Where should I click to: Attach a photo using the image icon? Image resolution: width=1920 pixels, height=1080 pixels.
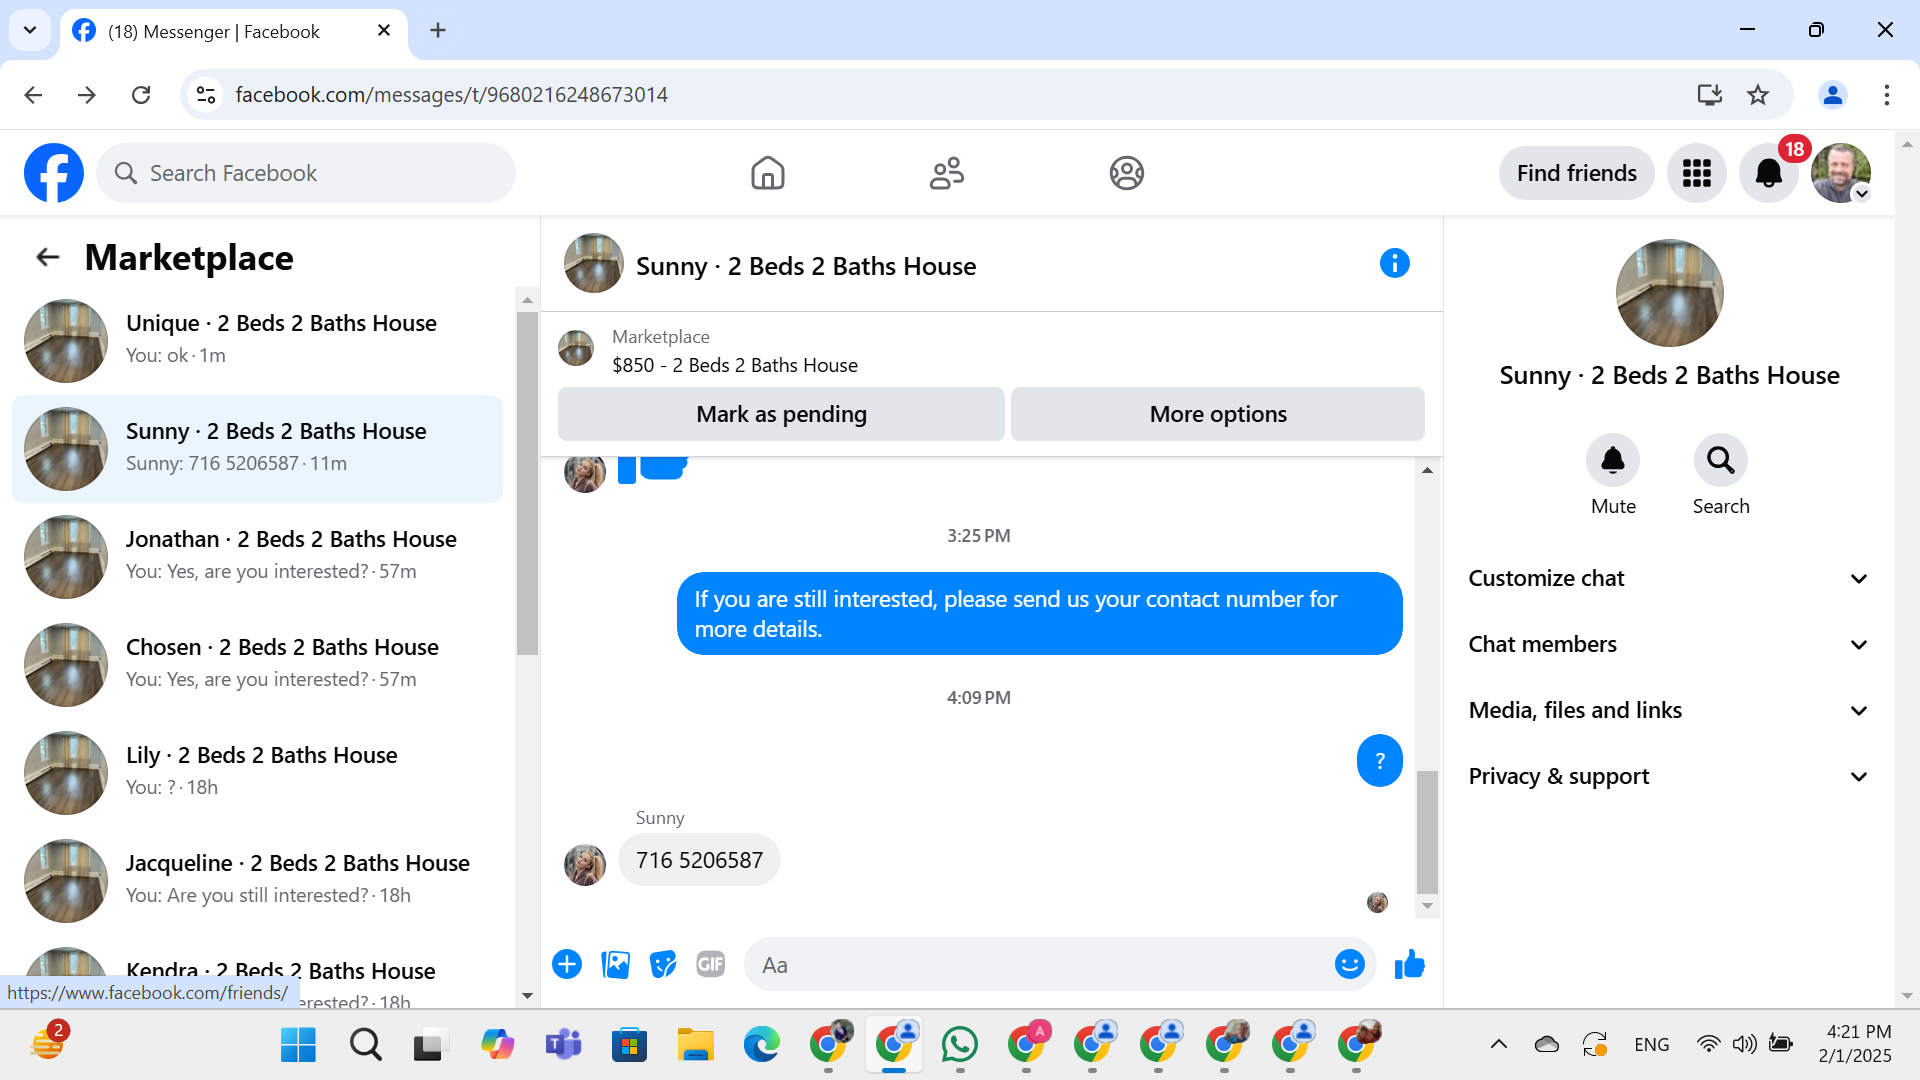(x=615, y=965)
